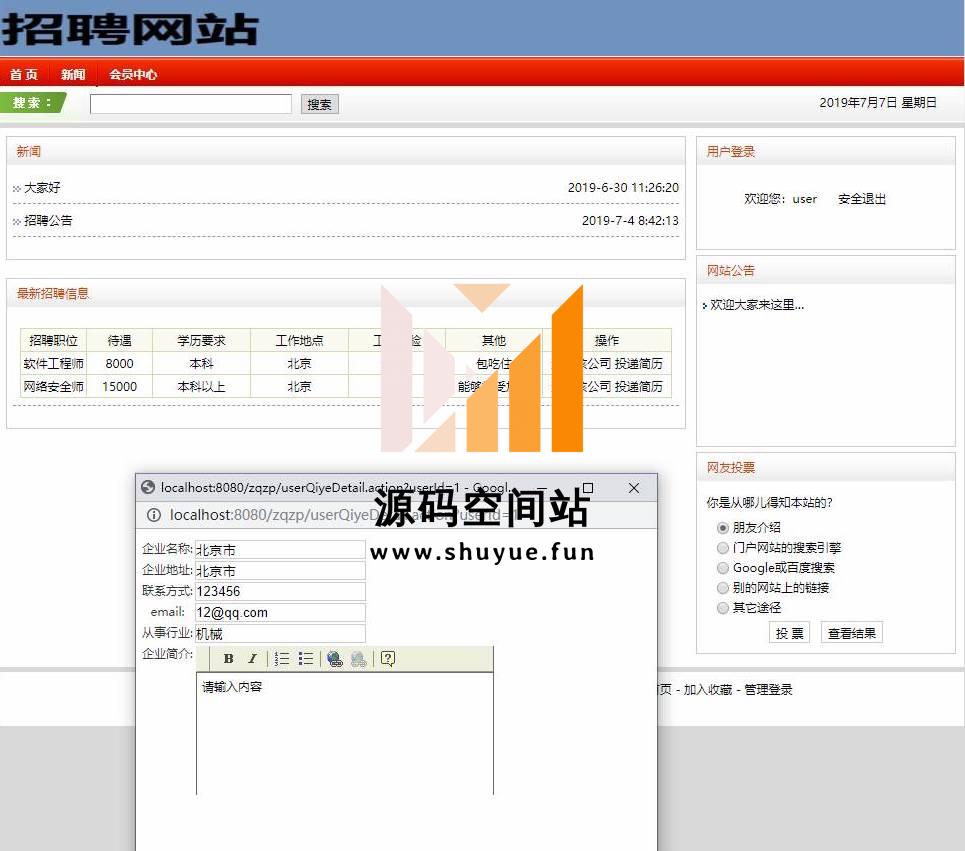Click the 本科以上 education cell
This screenshot has width=965, height=851.
tap(201, 386)
